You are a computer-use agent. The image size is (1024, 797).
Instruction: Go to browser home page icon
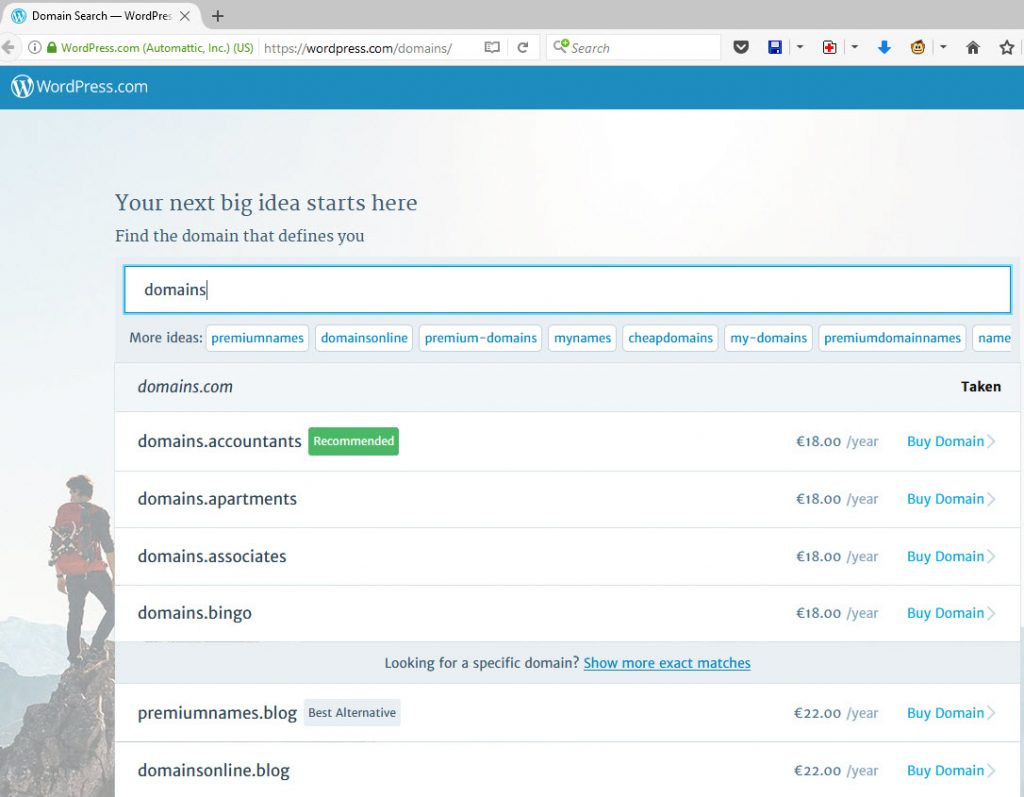[x=973, y=47]
